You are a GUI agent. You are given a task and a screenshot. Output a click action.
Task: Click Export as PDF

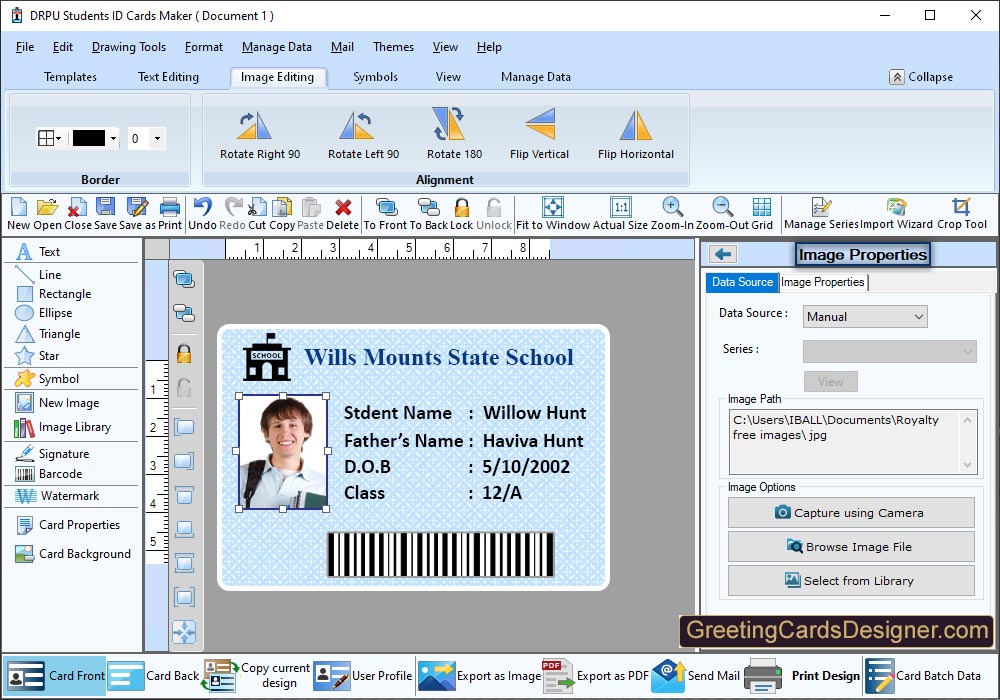pyautogui.click(x=595, y=676)
